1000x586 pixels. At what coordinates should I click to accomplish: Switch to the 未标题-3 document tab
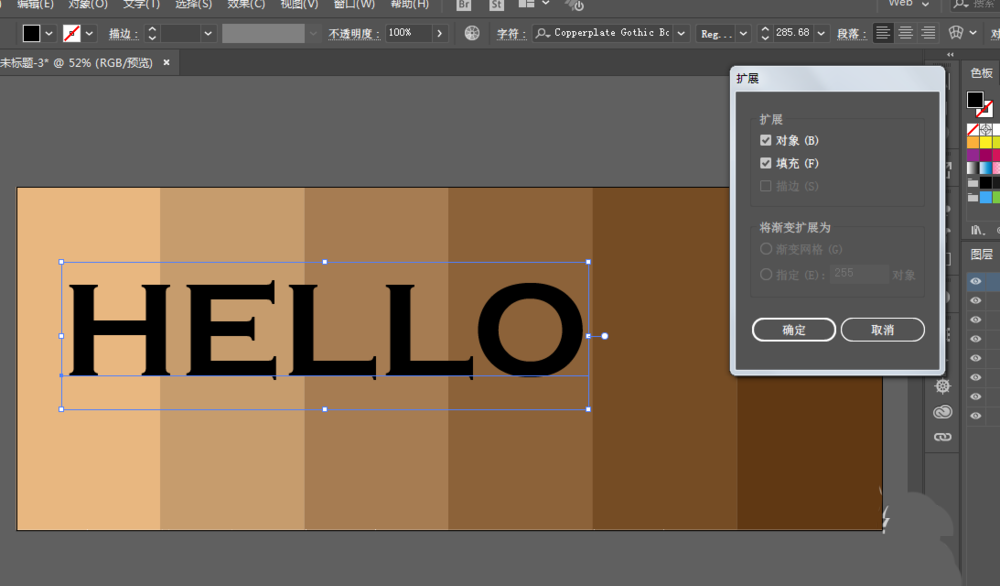tap(76, 63)
